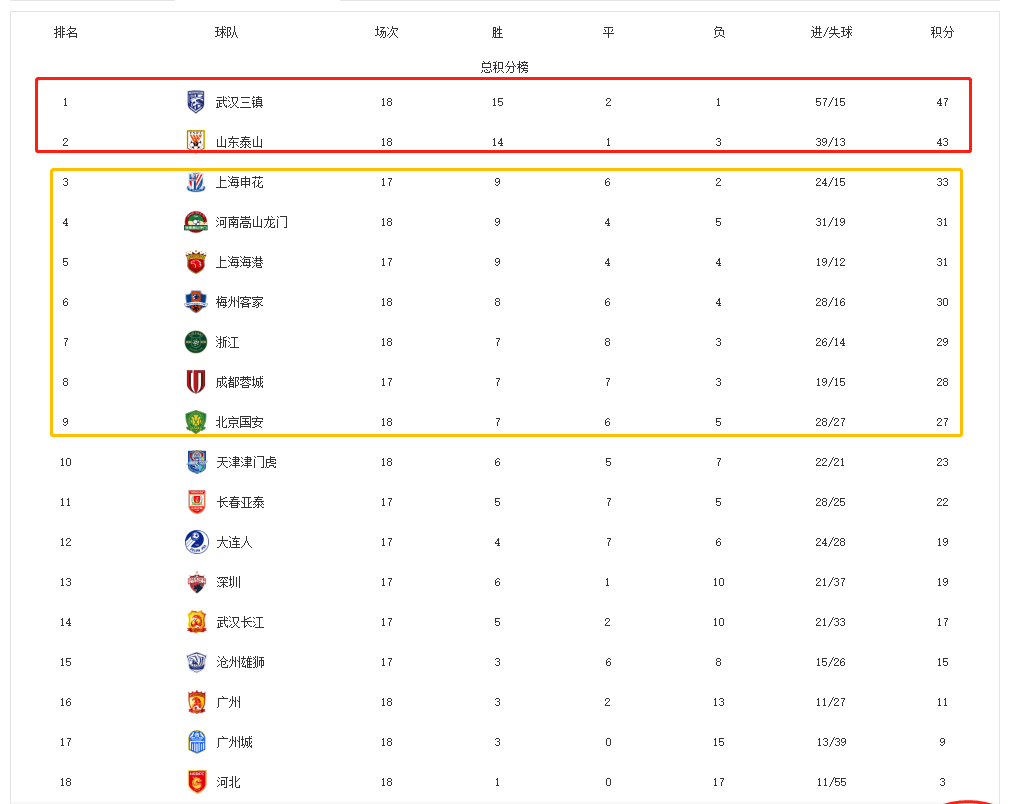Click the 山东泰山 team logo

coord(196,140)
